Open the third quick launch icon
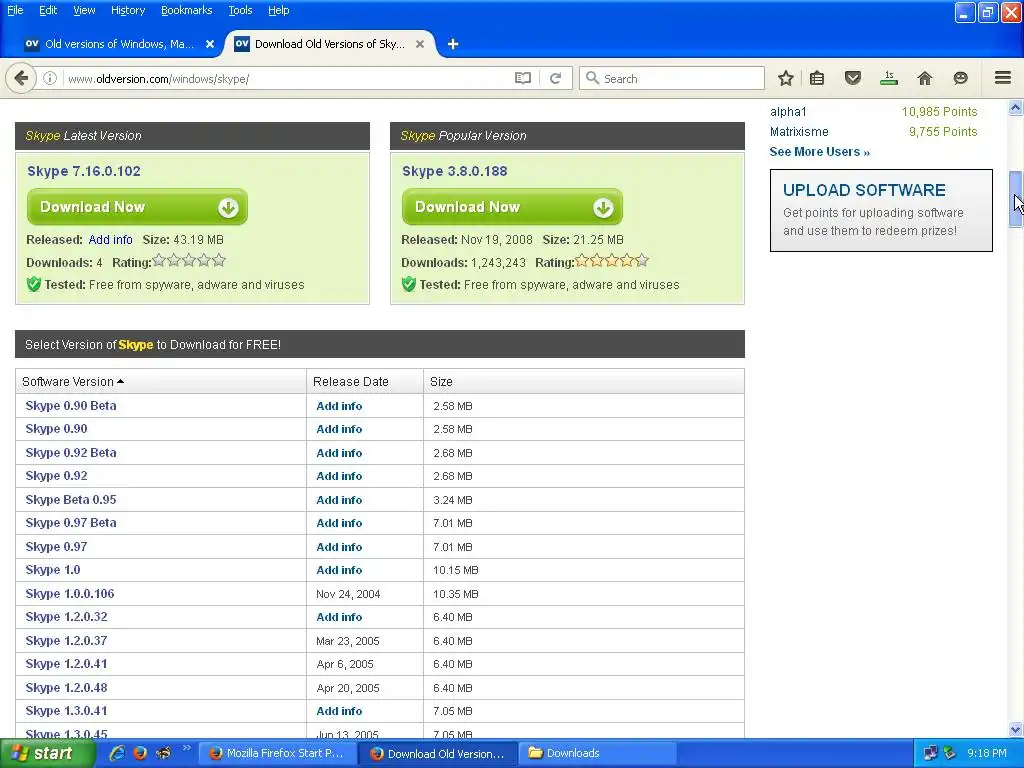This screenshot has width=1024, height=768. pyautogui.click(x=163, y=753)
